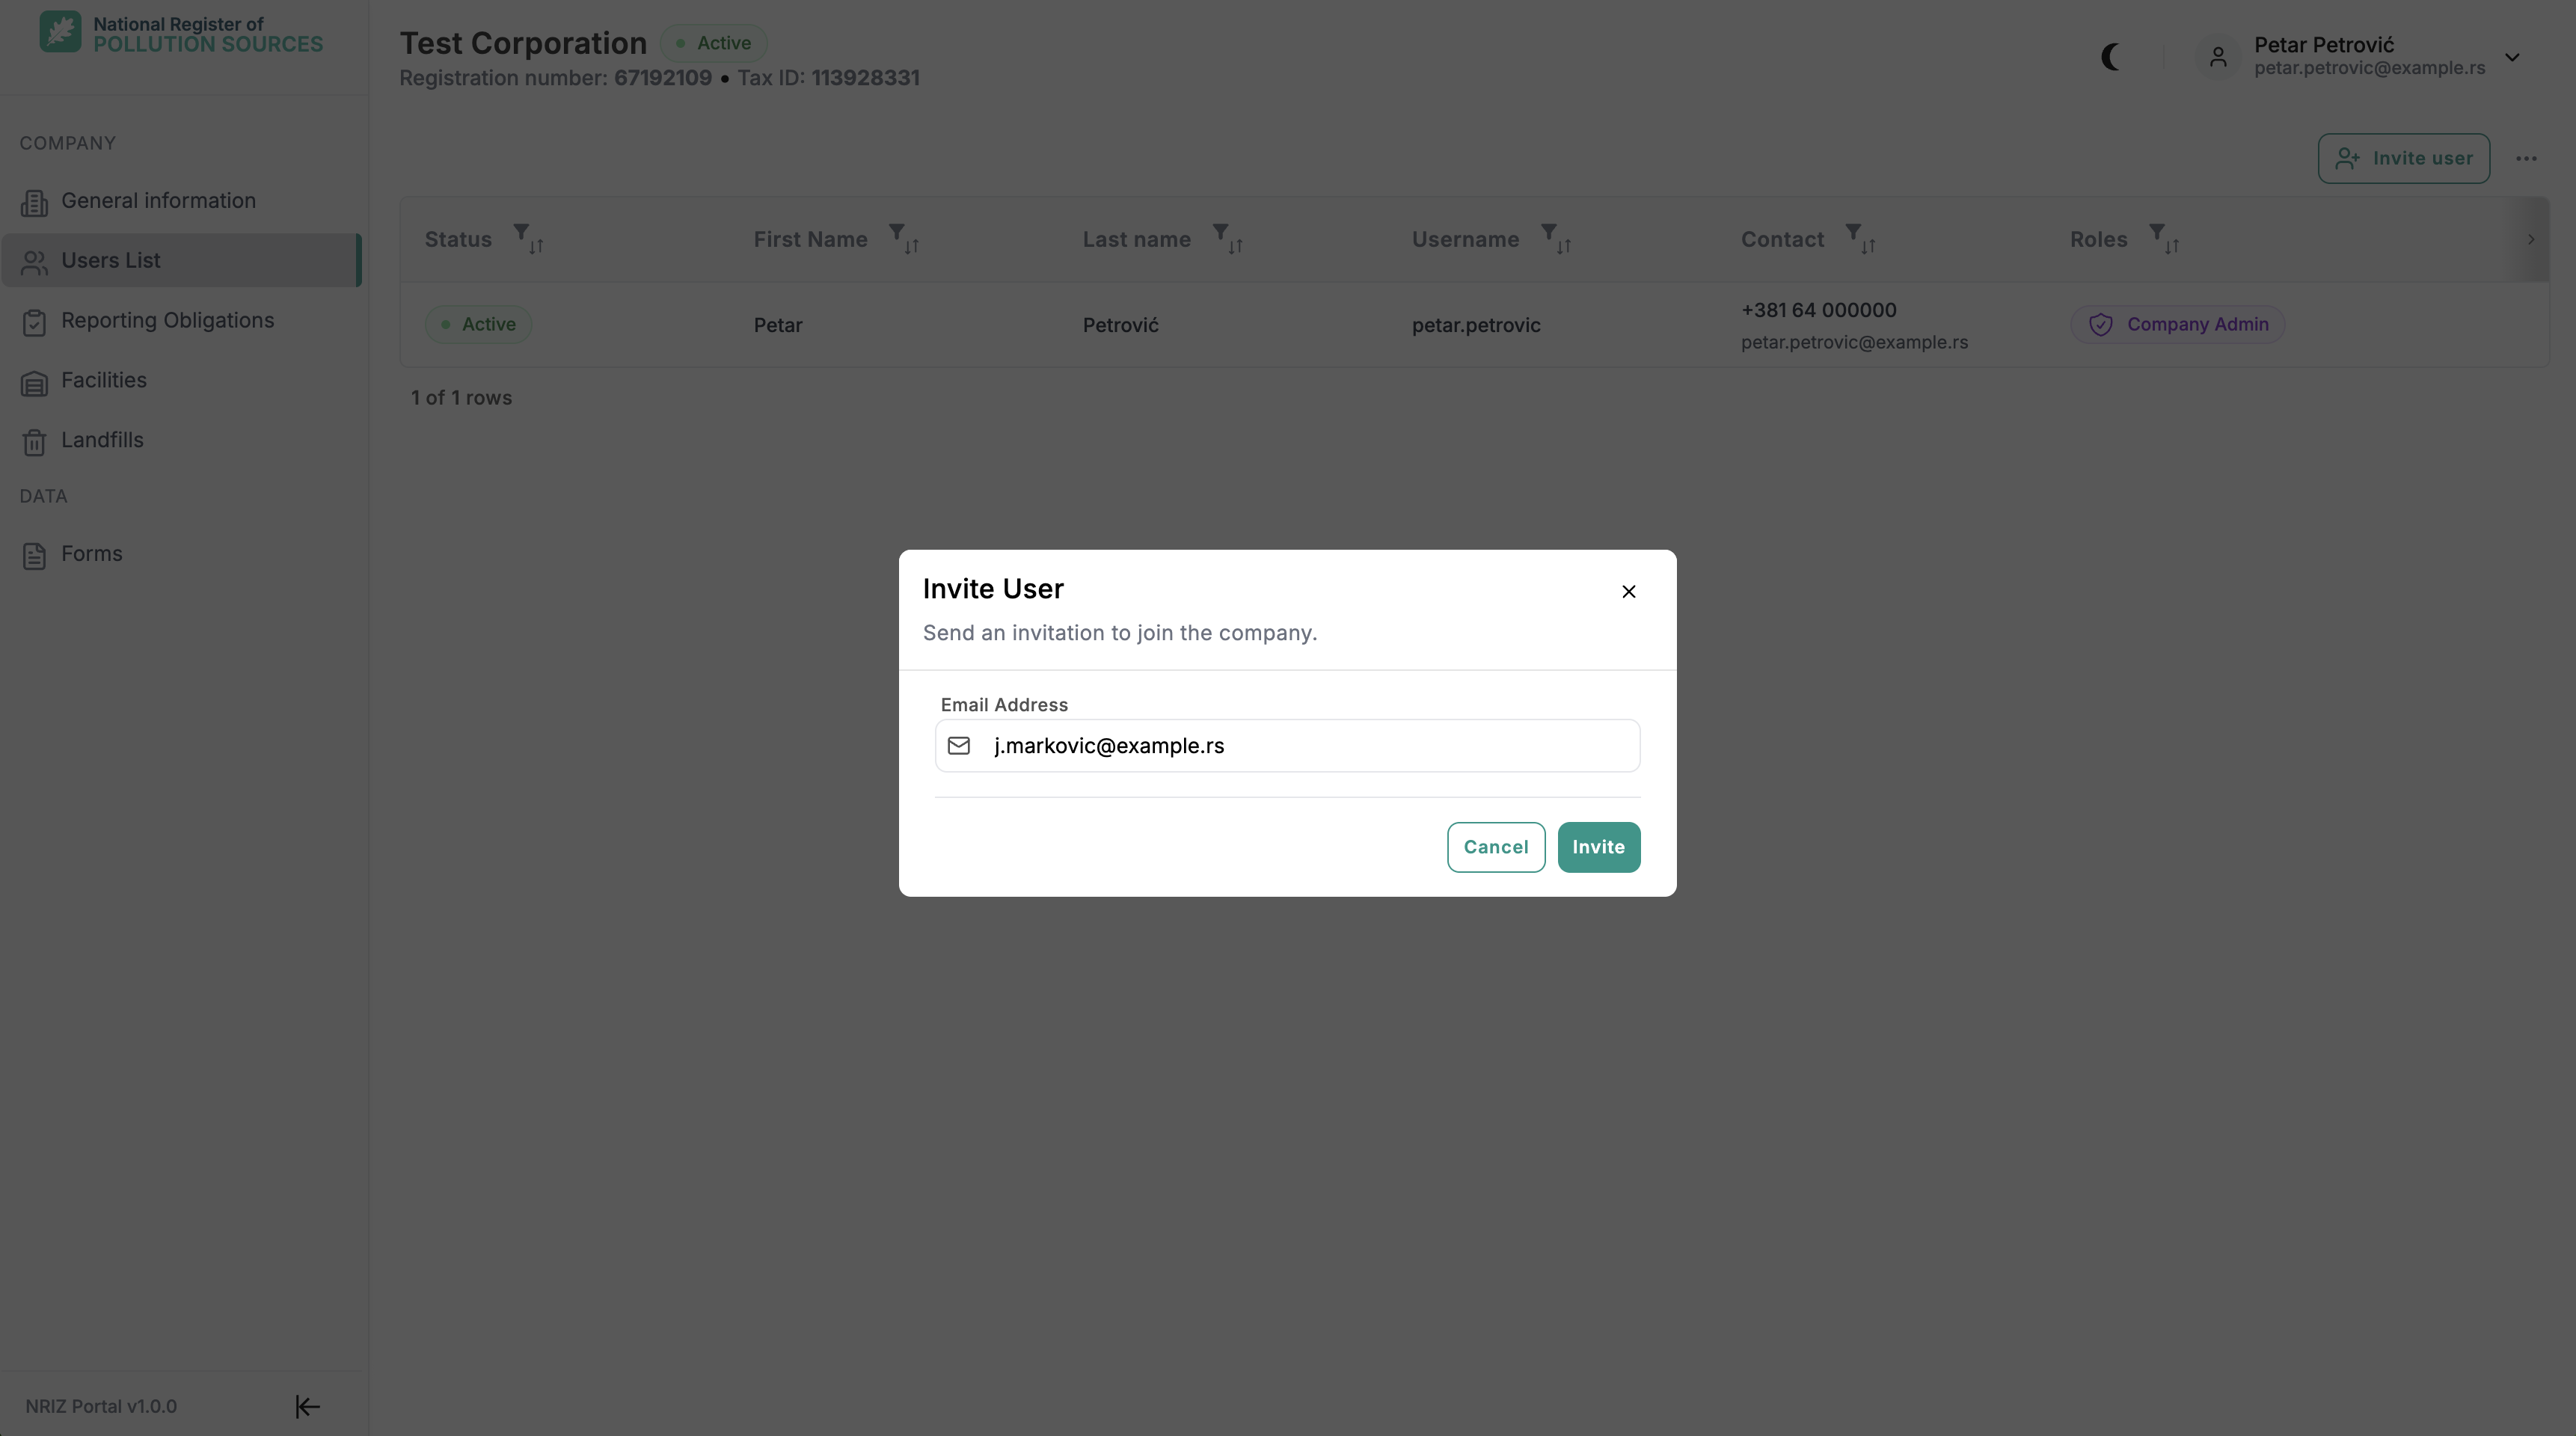Viewport: 2576px width, 1436px height.
Task: Click Facilities icon in sidebar
Action: tap(34, 383)
